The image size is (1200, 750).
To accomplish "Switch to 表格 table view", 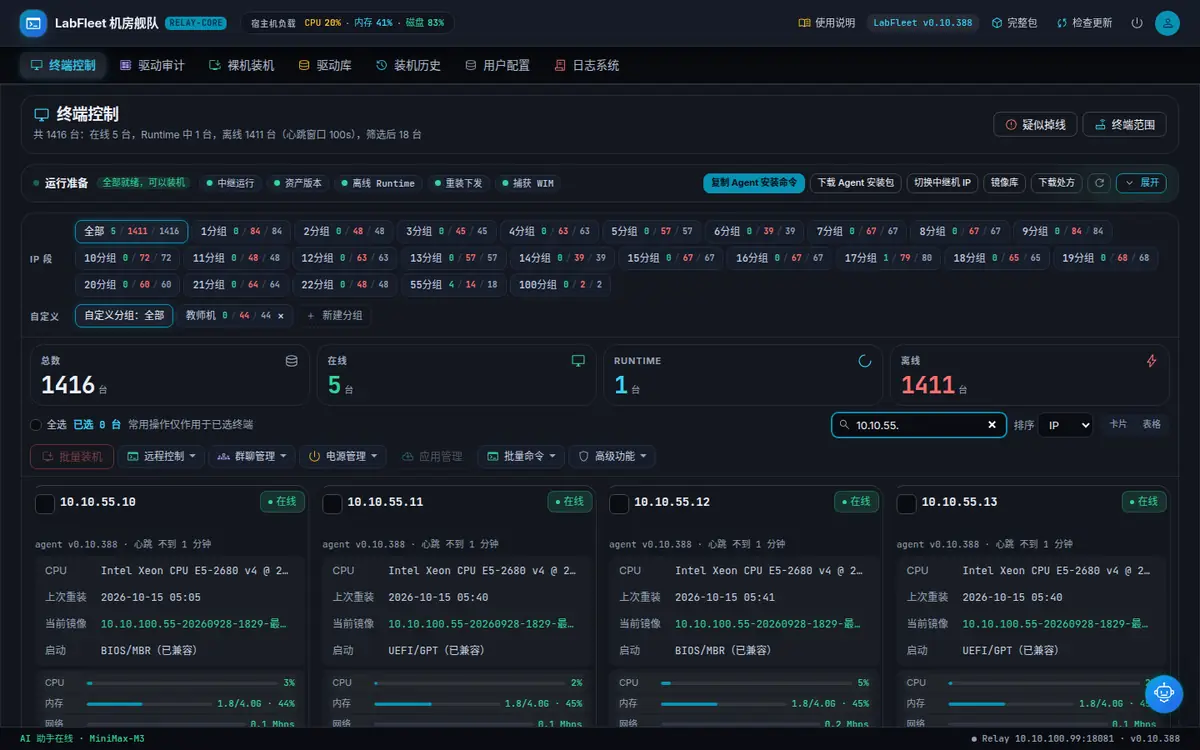I will (1152, 424).
